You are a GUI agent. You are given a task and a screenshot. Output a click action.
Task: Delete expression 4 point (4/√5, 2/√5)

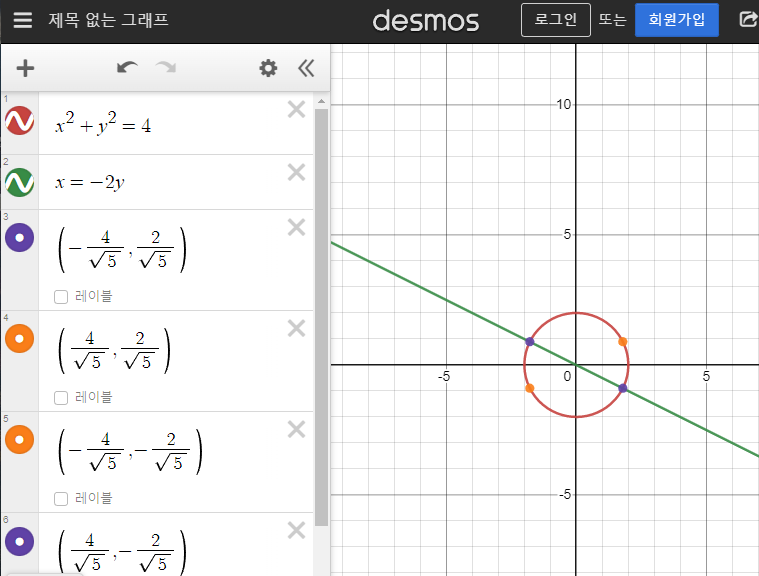[x=296, y=328]
